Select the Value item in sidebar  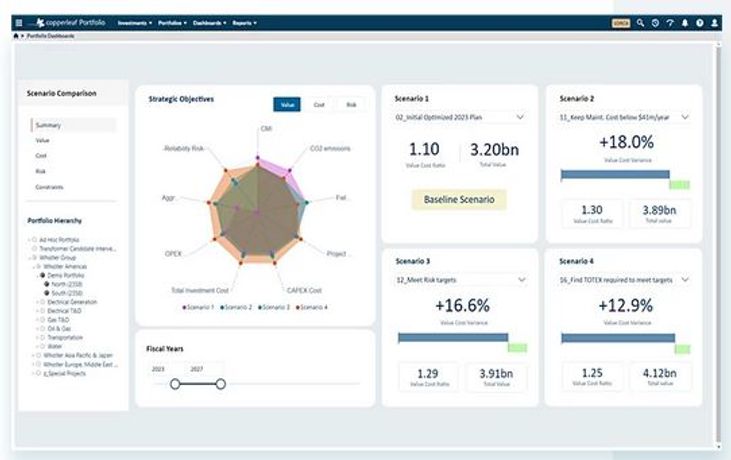(42, 140)
